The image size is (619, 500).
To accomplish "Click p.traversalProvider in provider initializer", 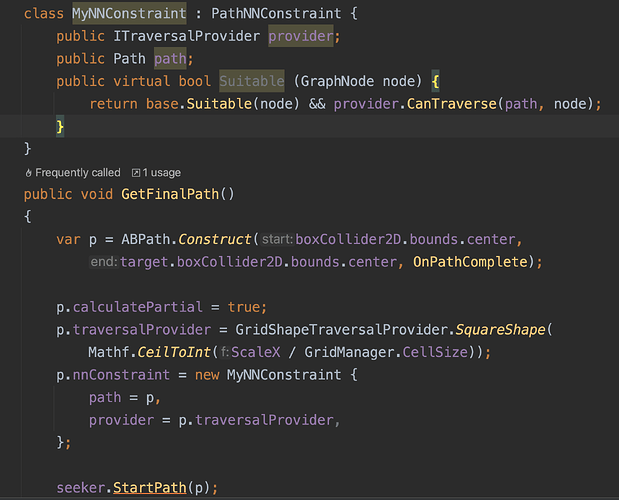I will coord(256,420).
